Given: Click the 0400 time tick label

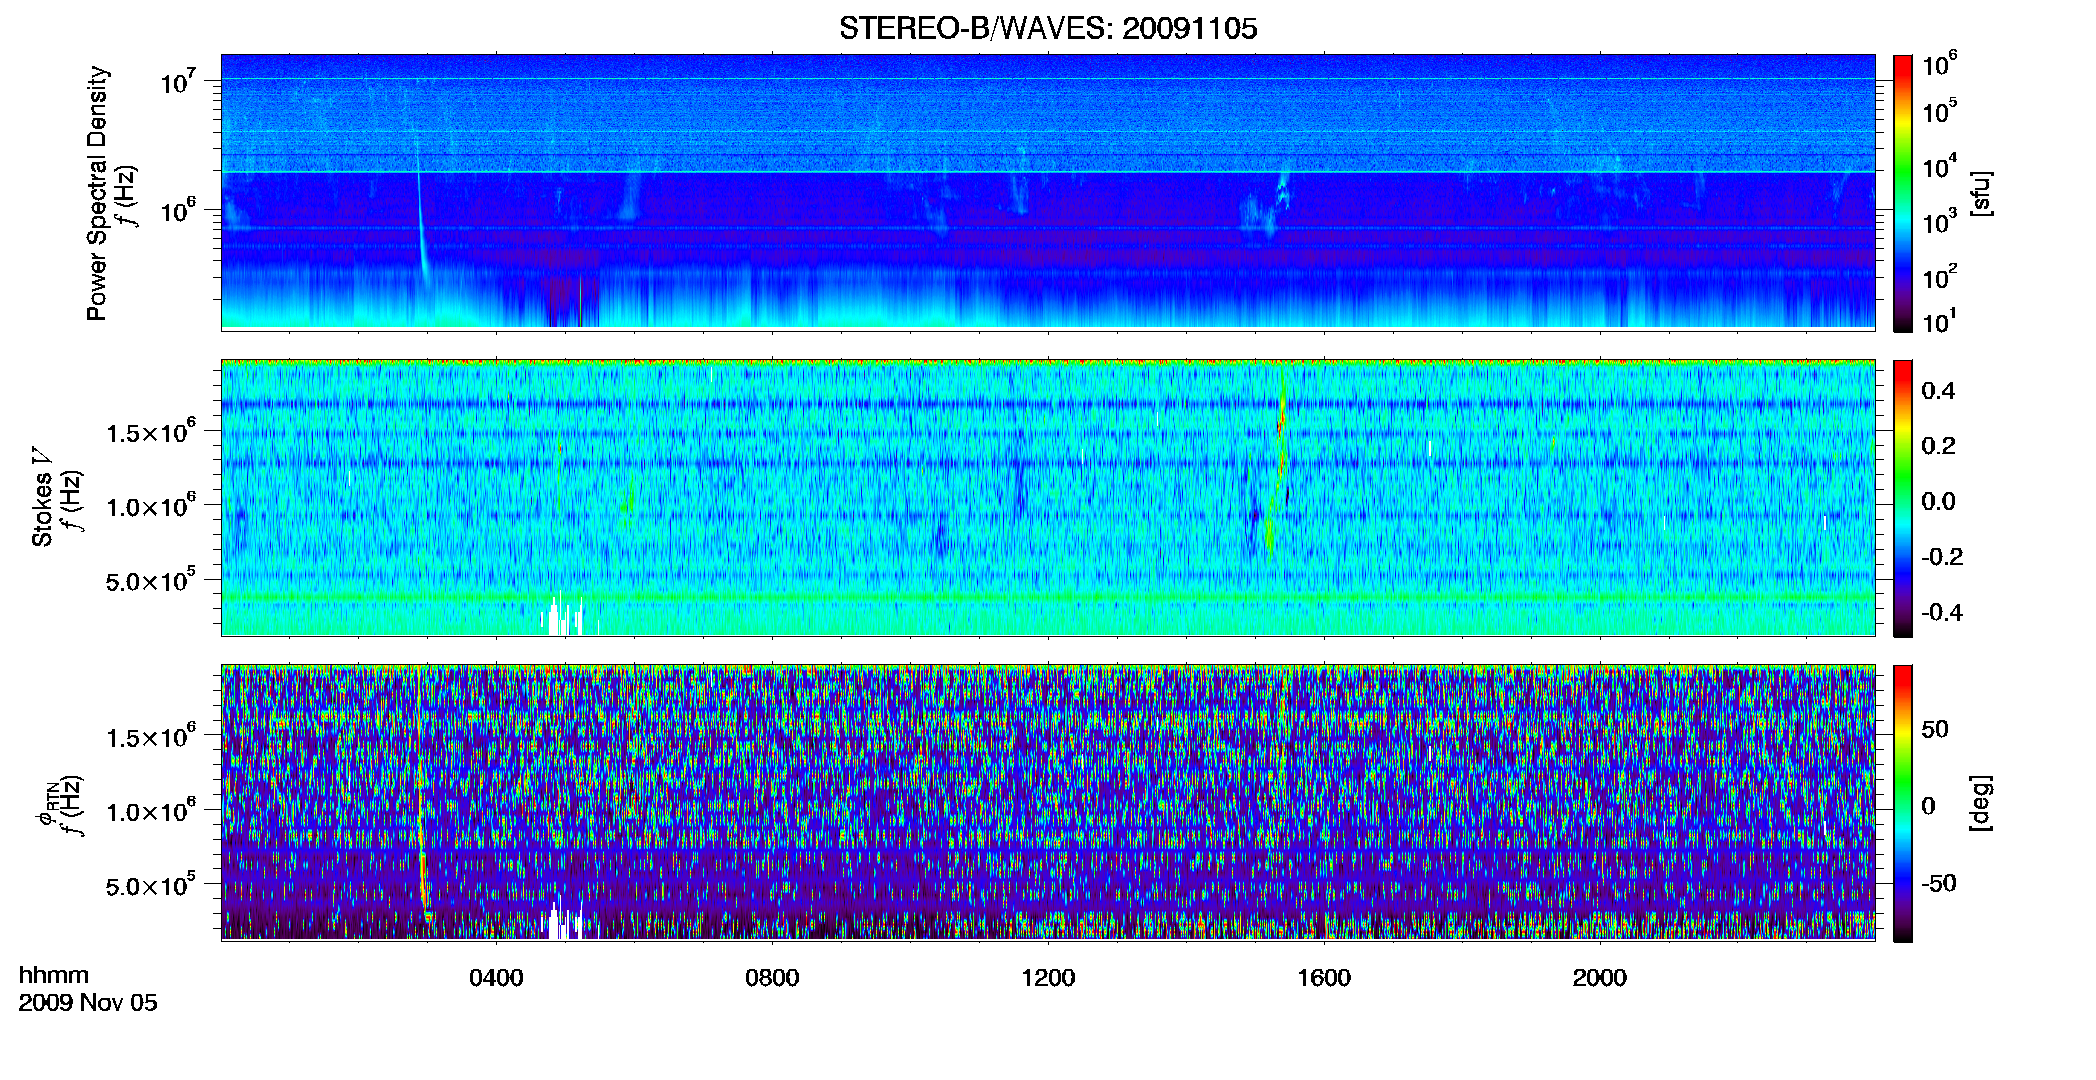Looking at the screenshot, I should tap(496, 978).
